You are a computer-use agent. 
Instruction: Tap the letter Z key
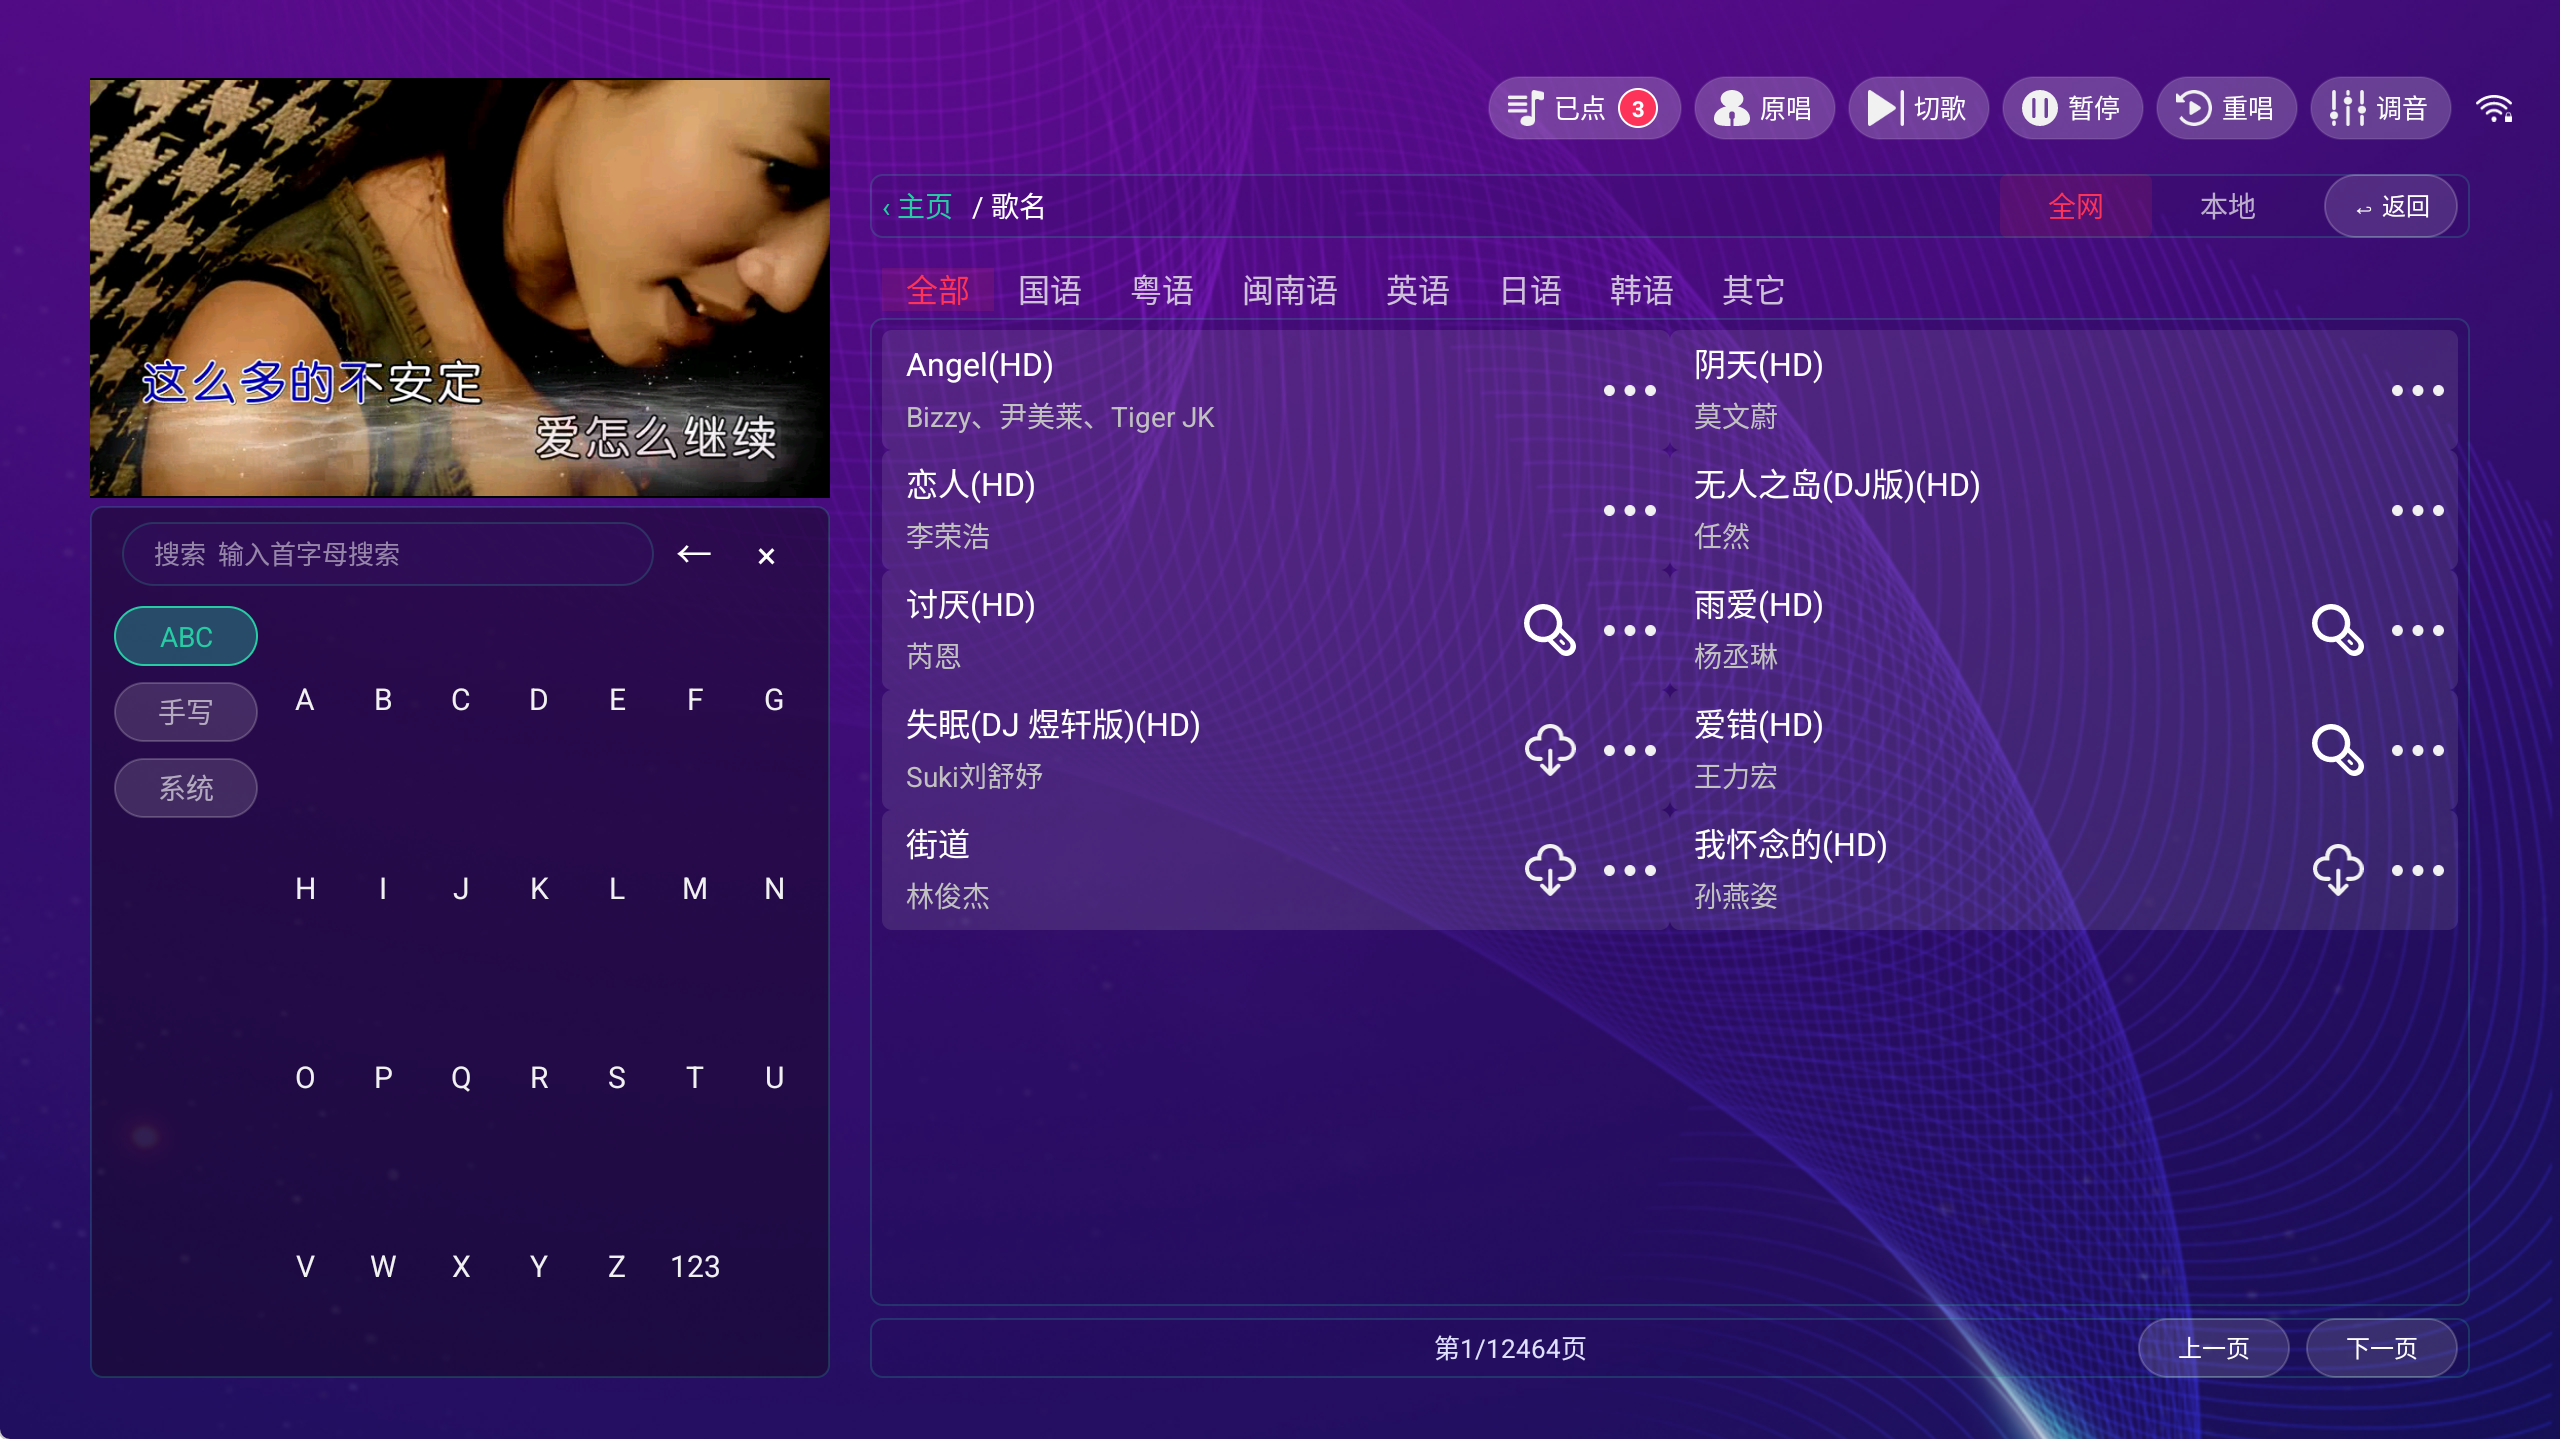coord(617,1267)
